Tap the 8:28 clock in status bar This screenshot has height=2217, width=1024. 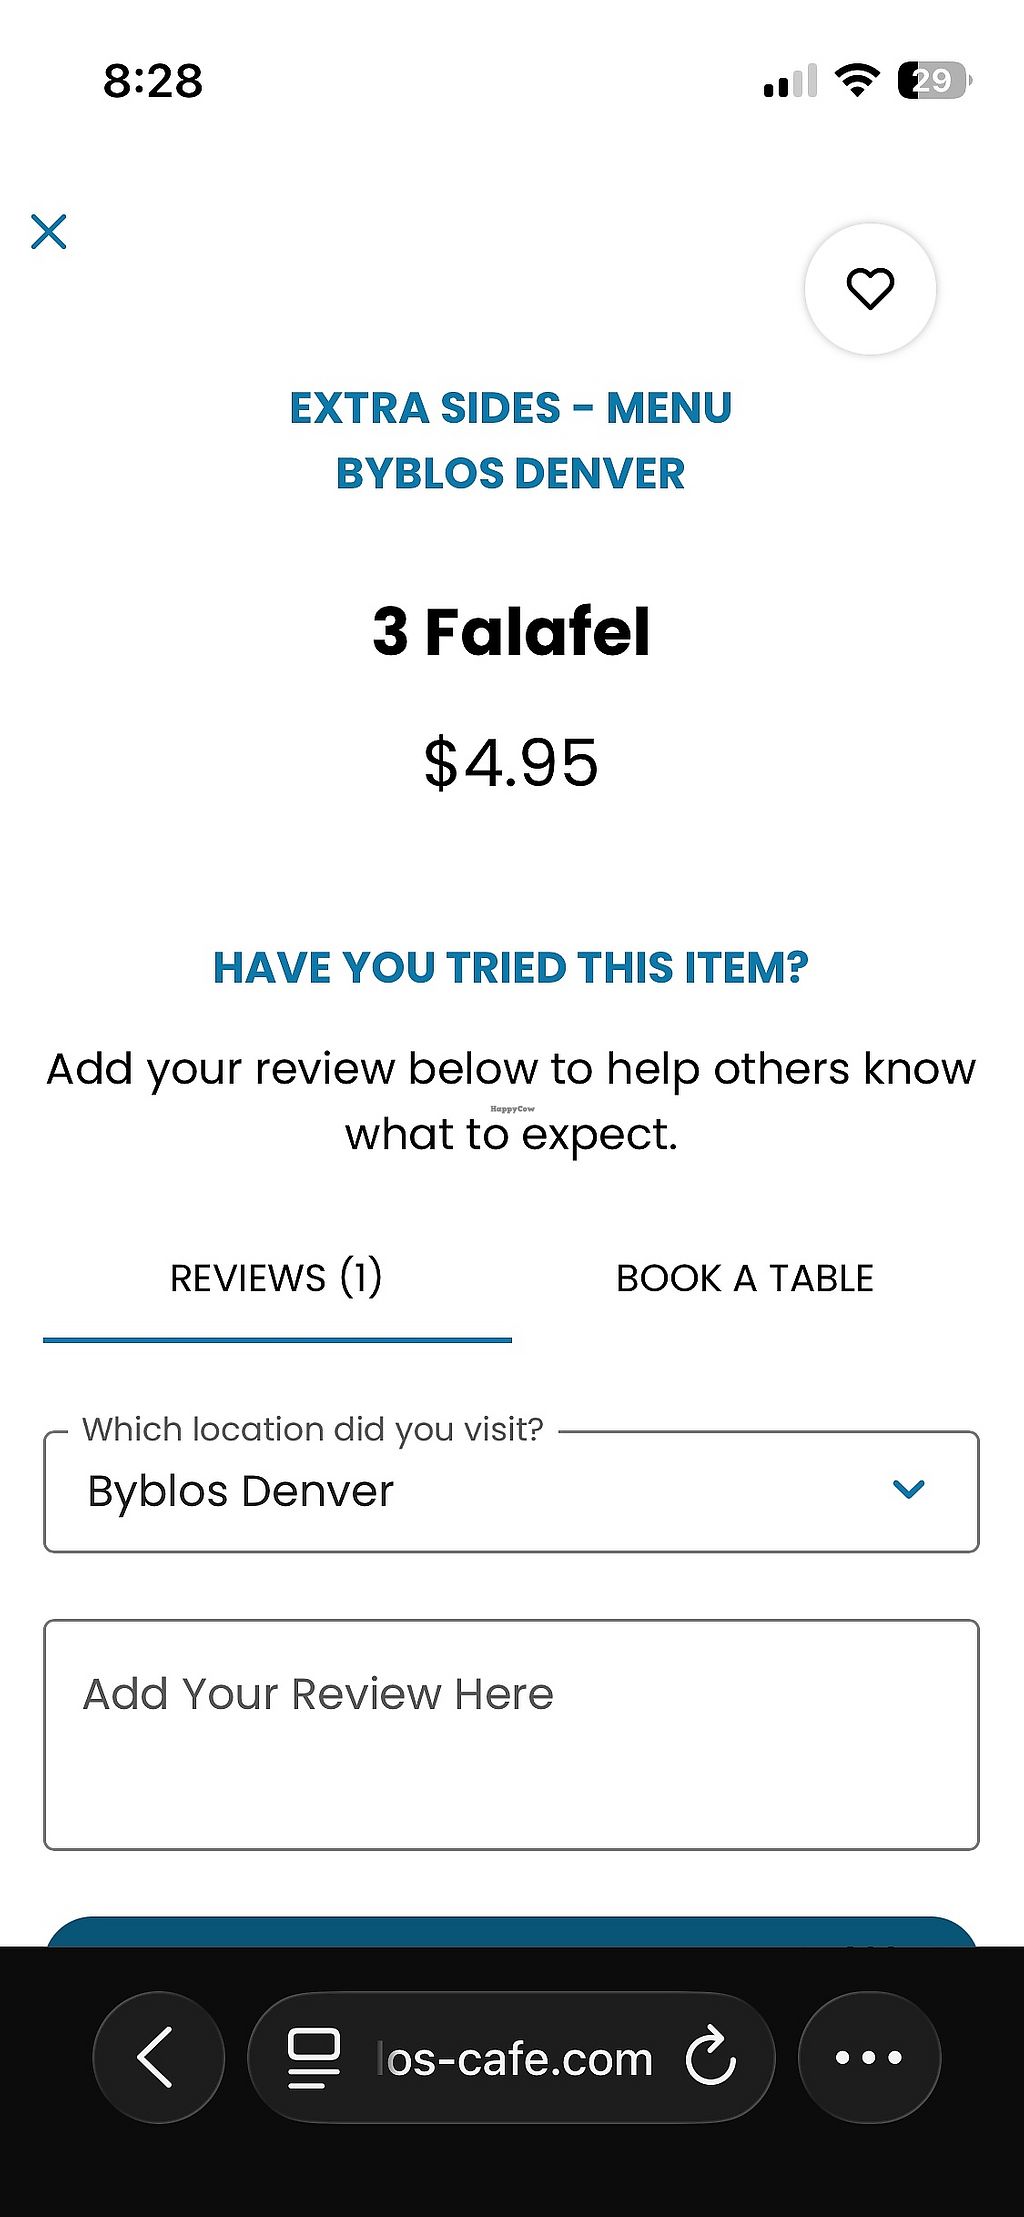coord(153,81)
